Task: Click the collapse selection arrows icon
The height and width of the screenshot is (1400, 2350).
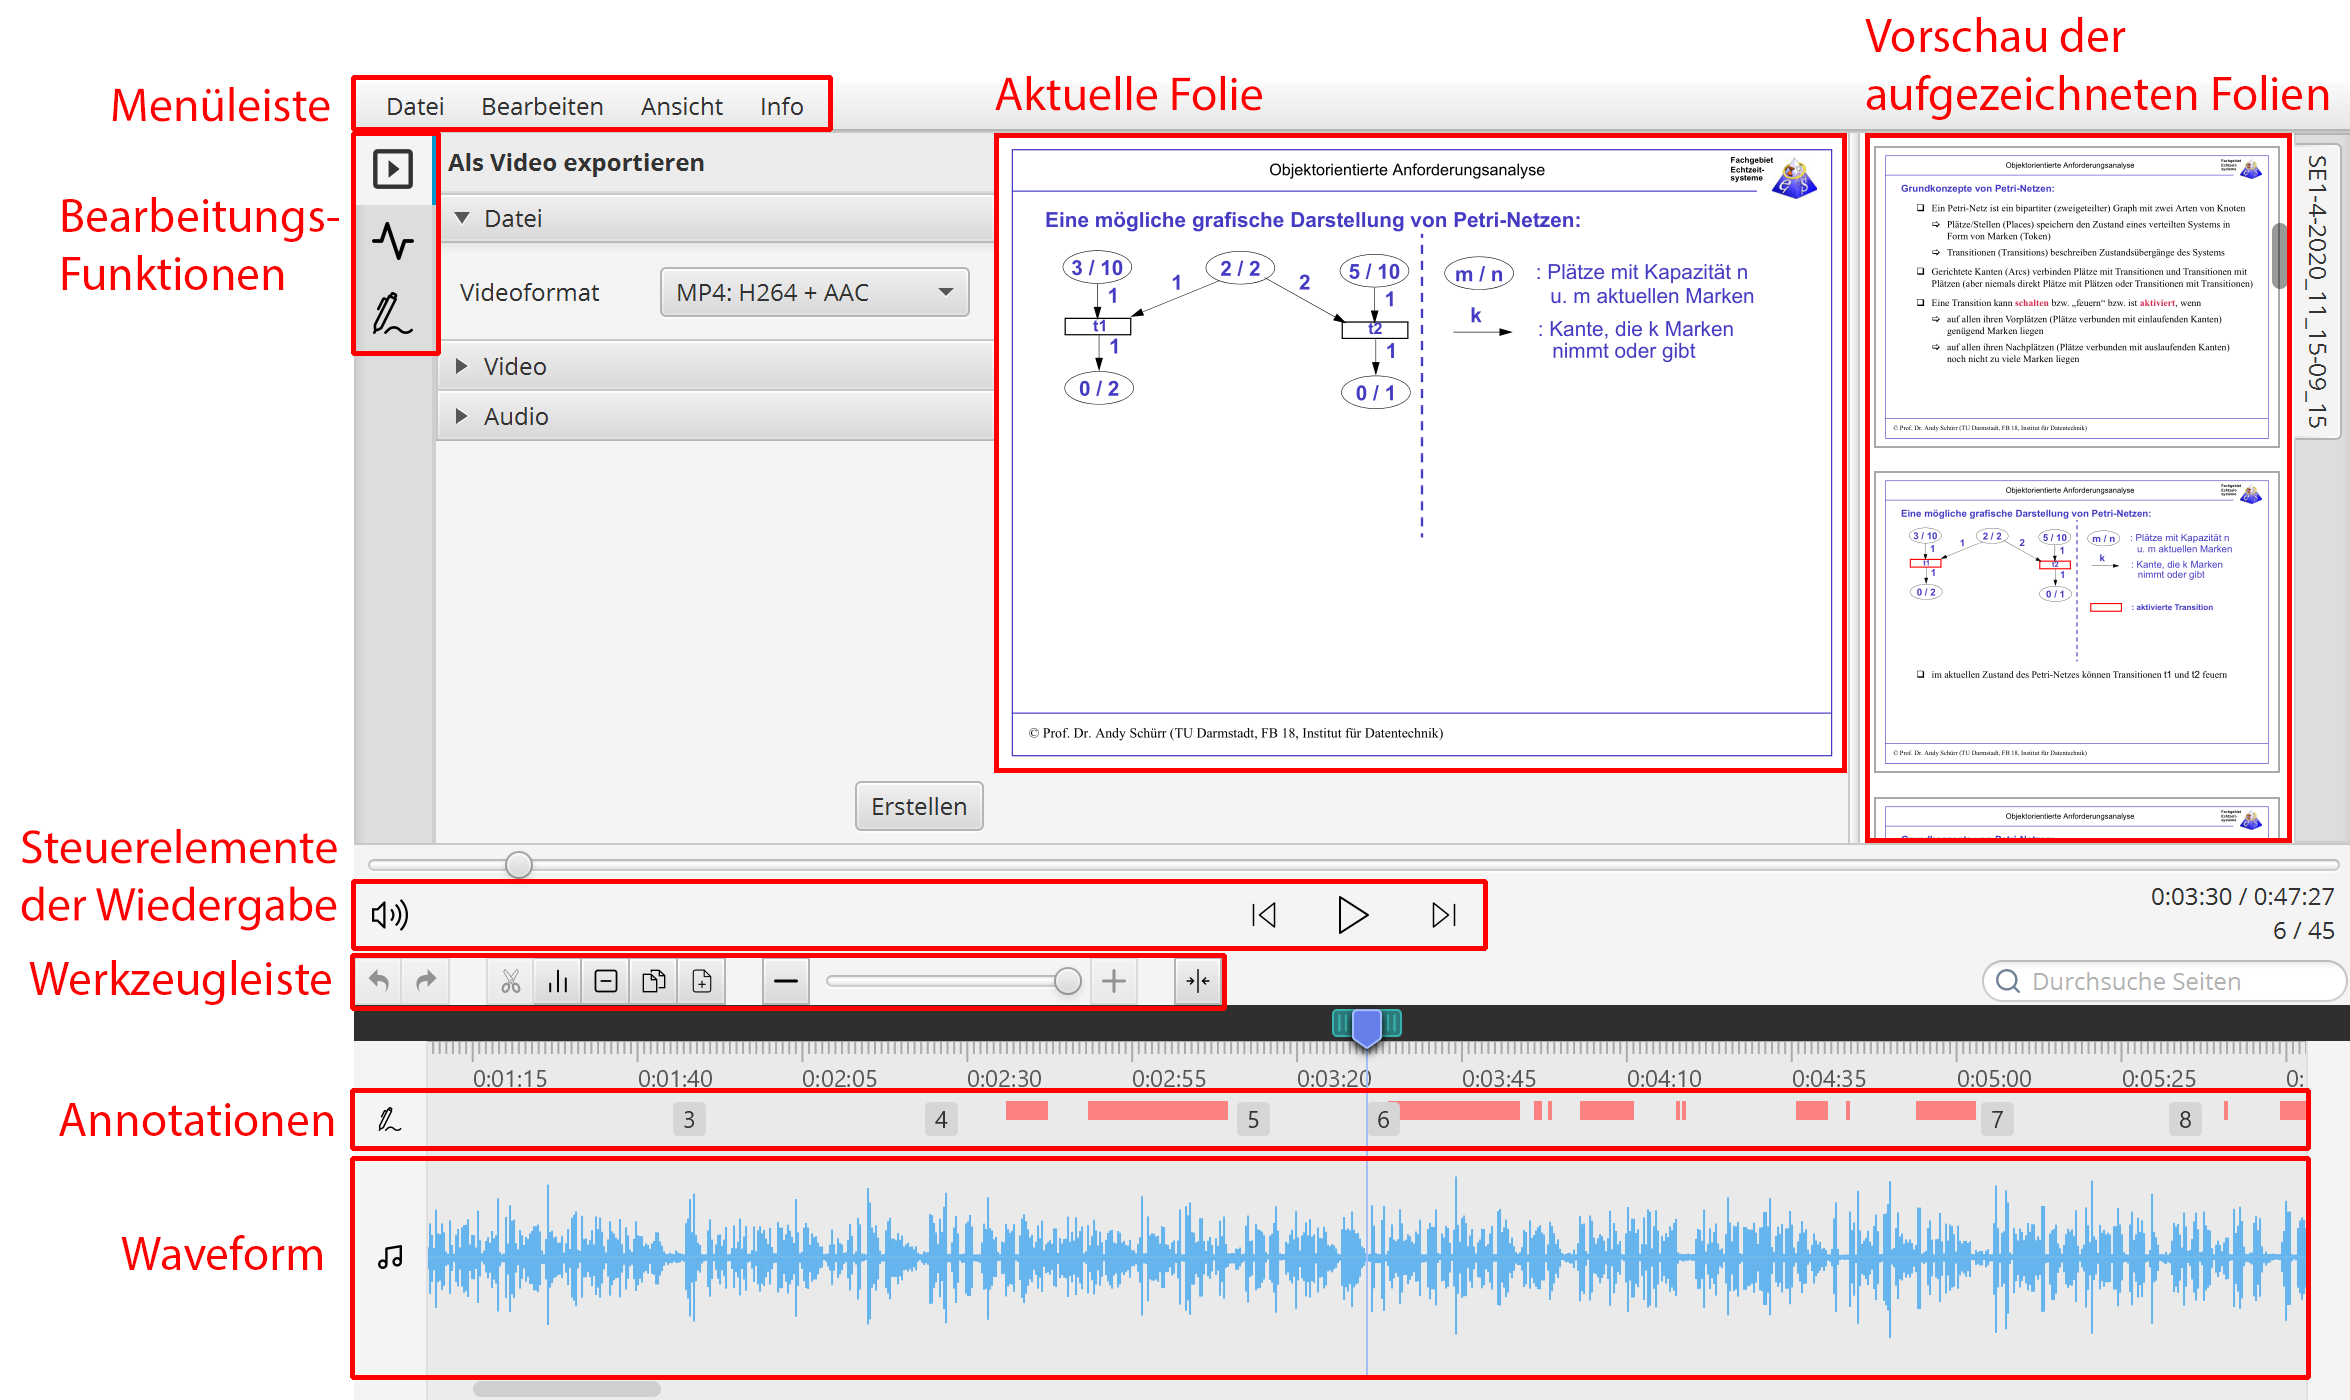Action: (1198, 981)
